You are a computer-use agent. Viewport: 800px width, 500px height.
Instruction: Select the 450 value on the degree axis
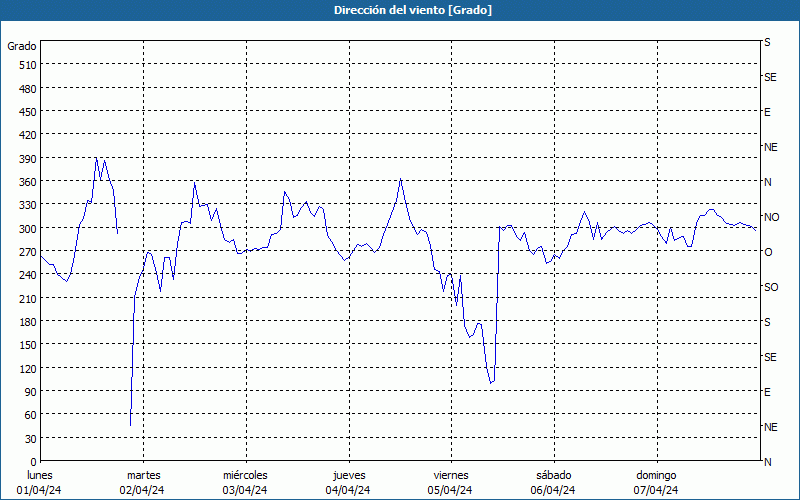point(28,112)
